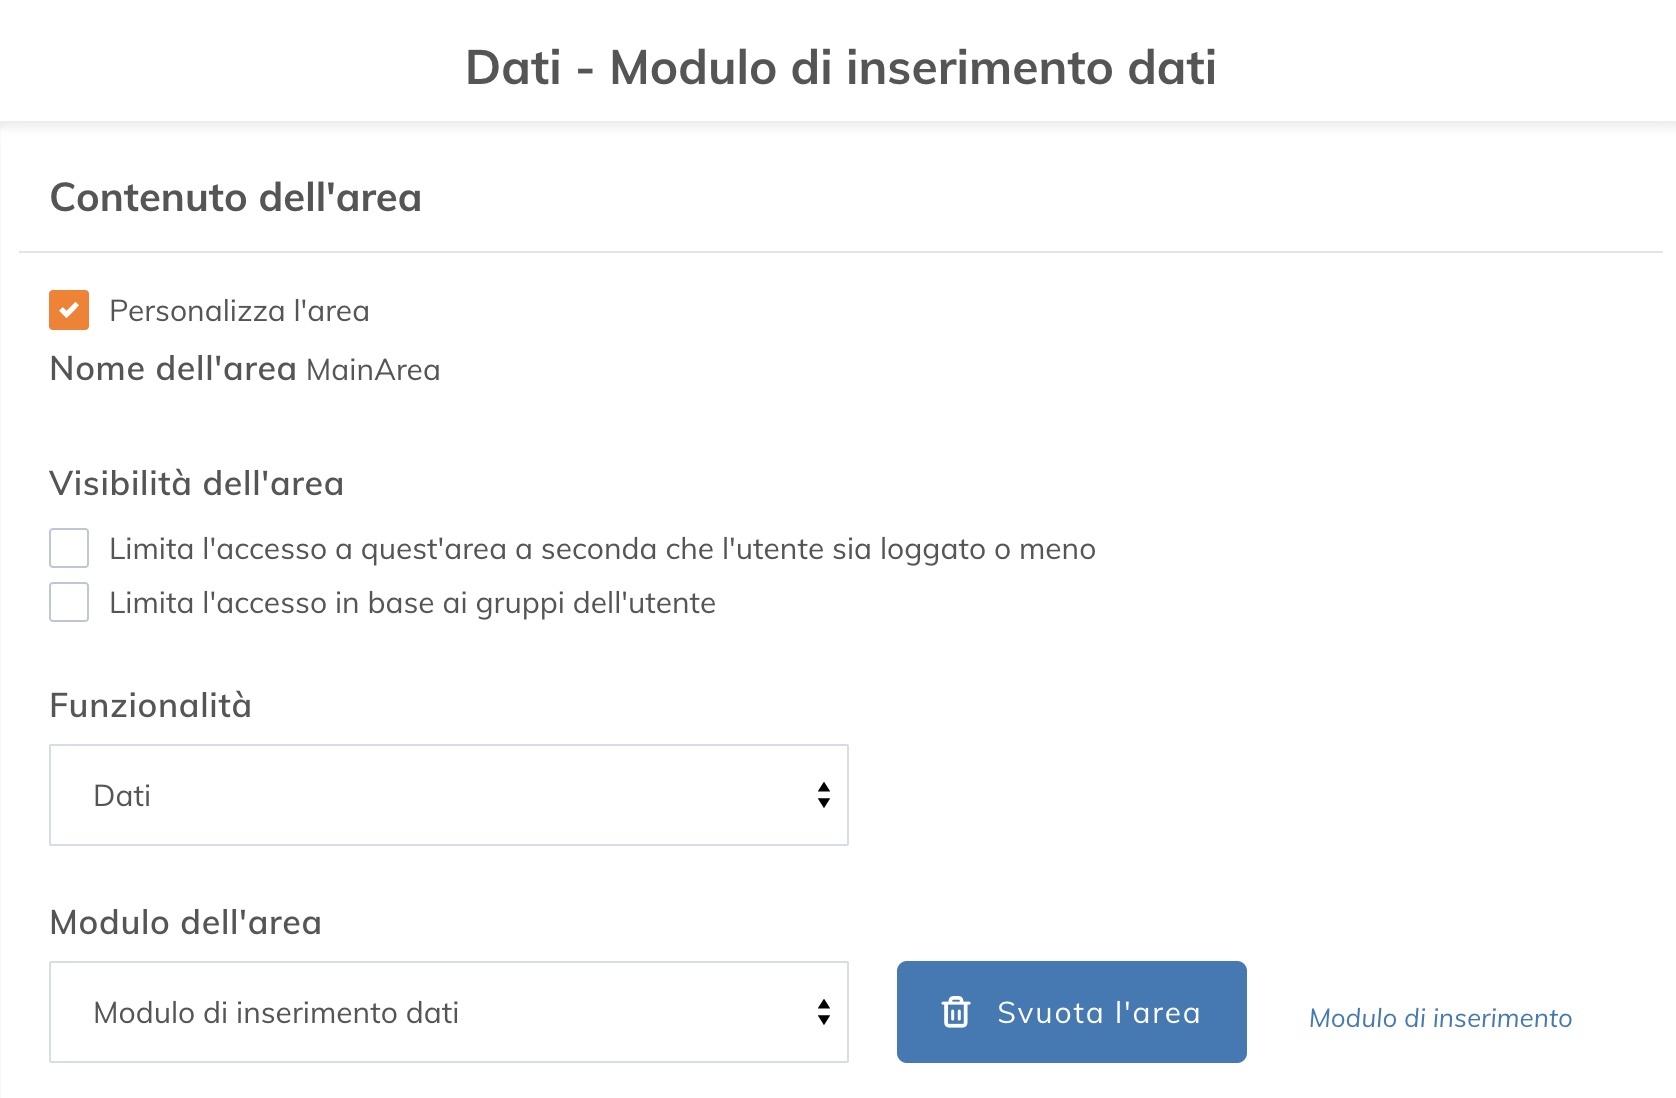Expand the Modulo di inserimento dati dropdown
1676x1098 pixels.
448,1012
